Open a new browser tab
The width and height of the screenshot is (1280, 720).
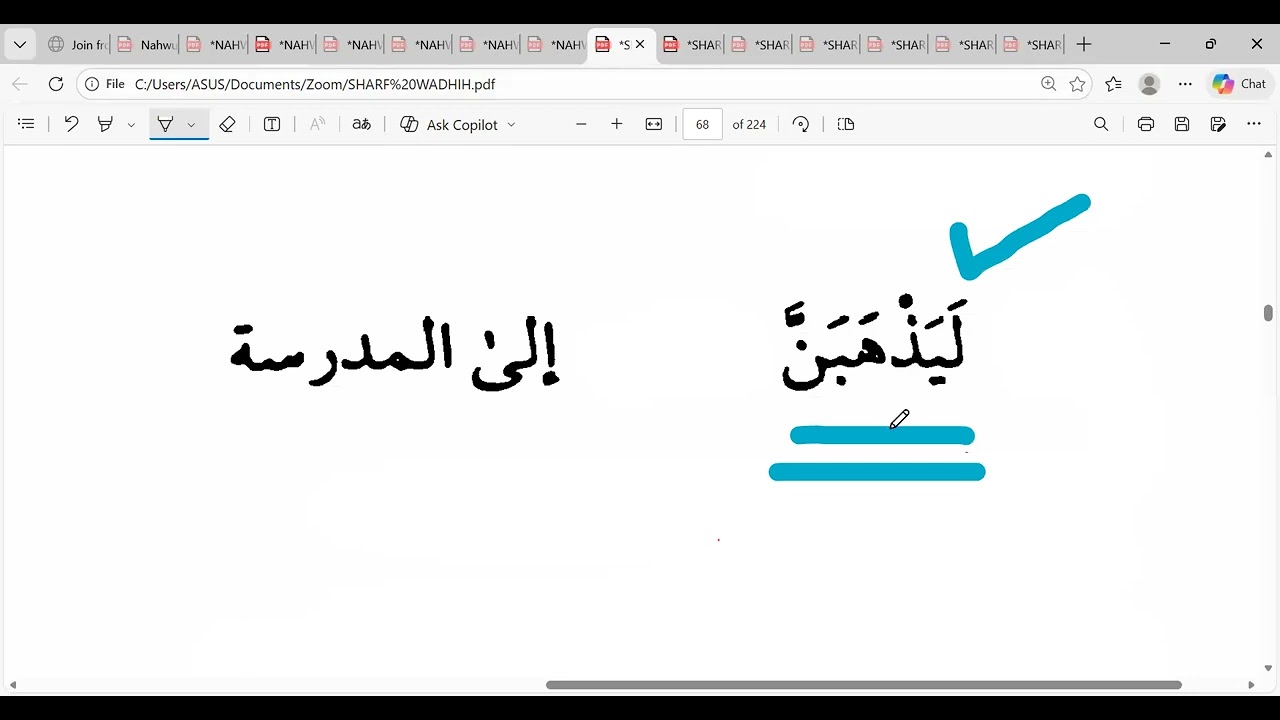coord(1084,44)
